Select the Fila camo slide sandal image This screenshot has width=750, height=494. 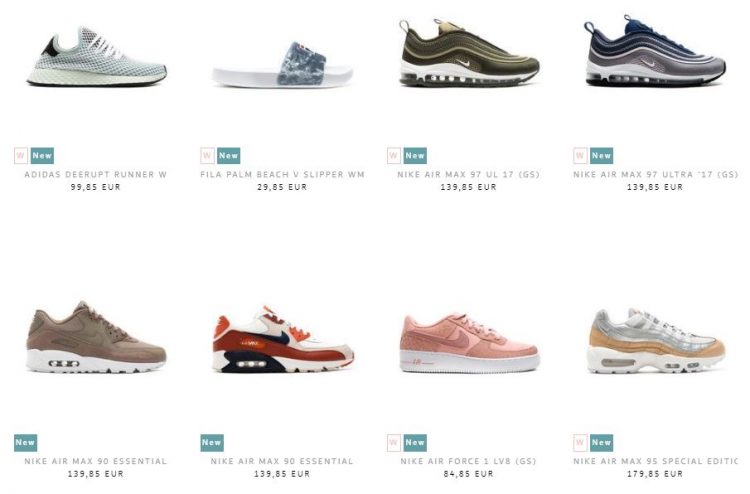coord(283,65)
